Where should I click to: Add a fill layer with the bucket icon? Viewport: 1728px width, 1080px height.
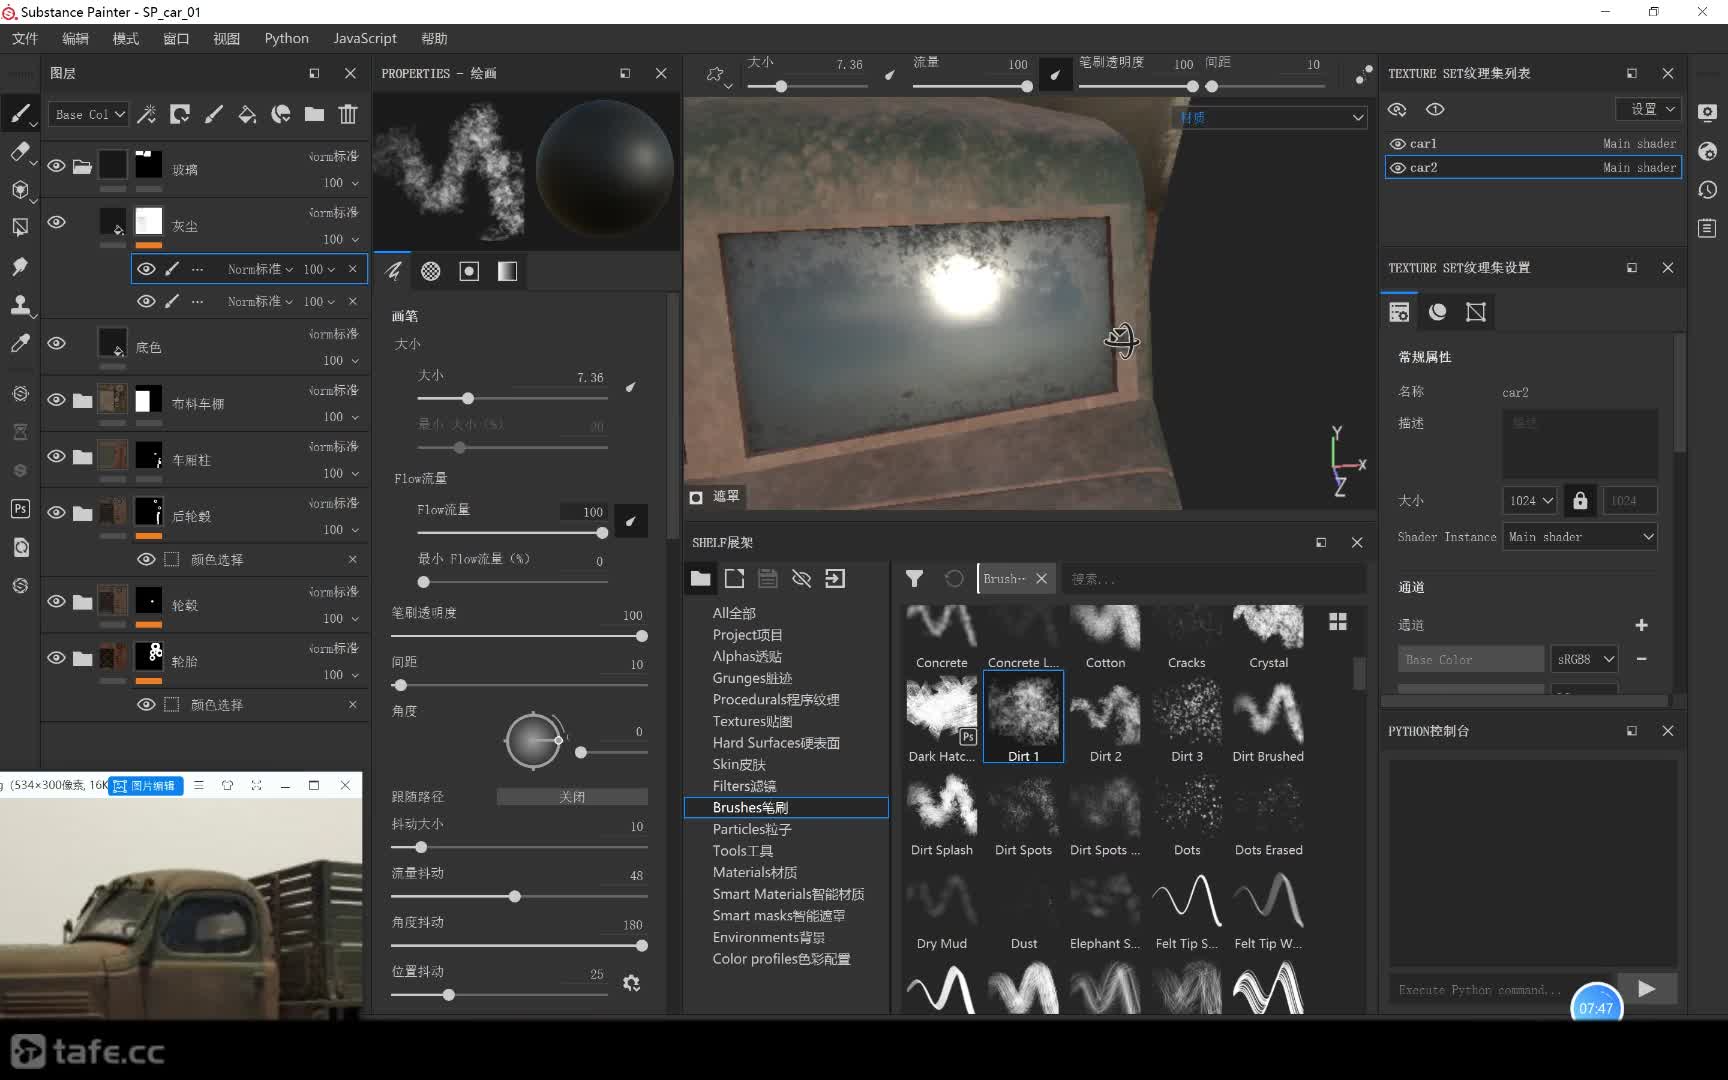(x=247, y=114)
